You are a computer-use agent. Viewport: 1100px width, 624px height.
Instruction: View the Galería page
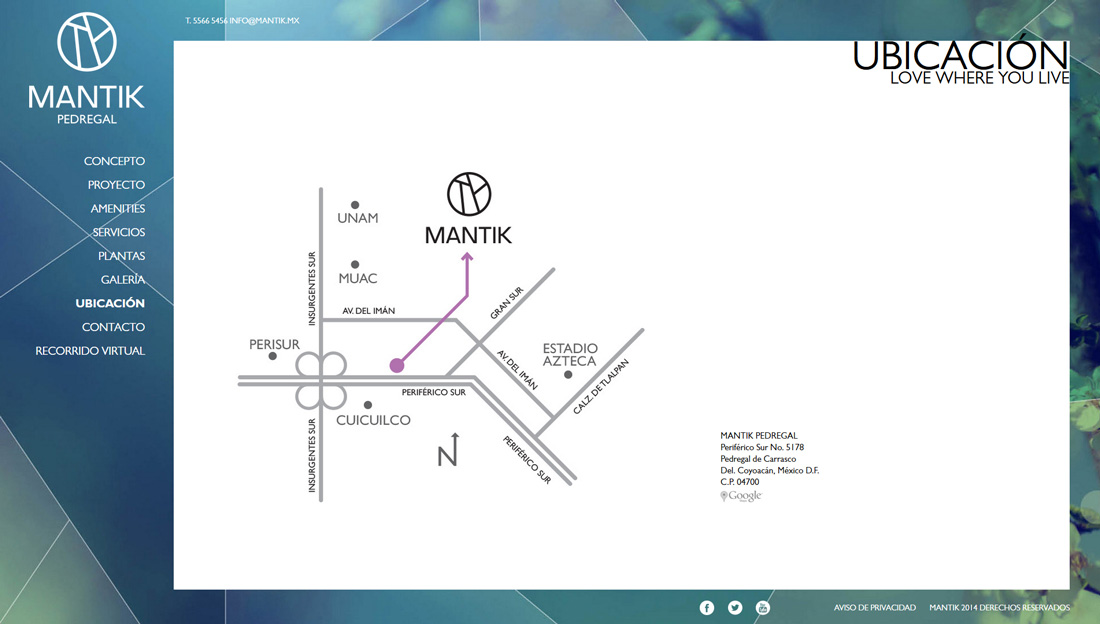[x=123, y=279]
